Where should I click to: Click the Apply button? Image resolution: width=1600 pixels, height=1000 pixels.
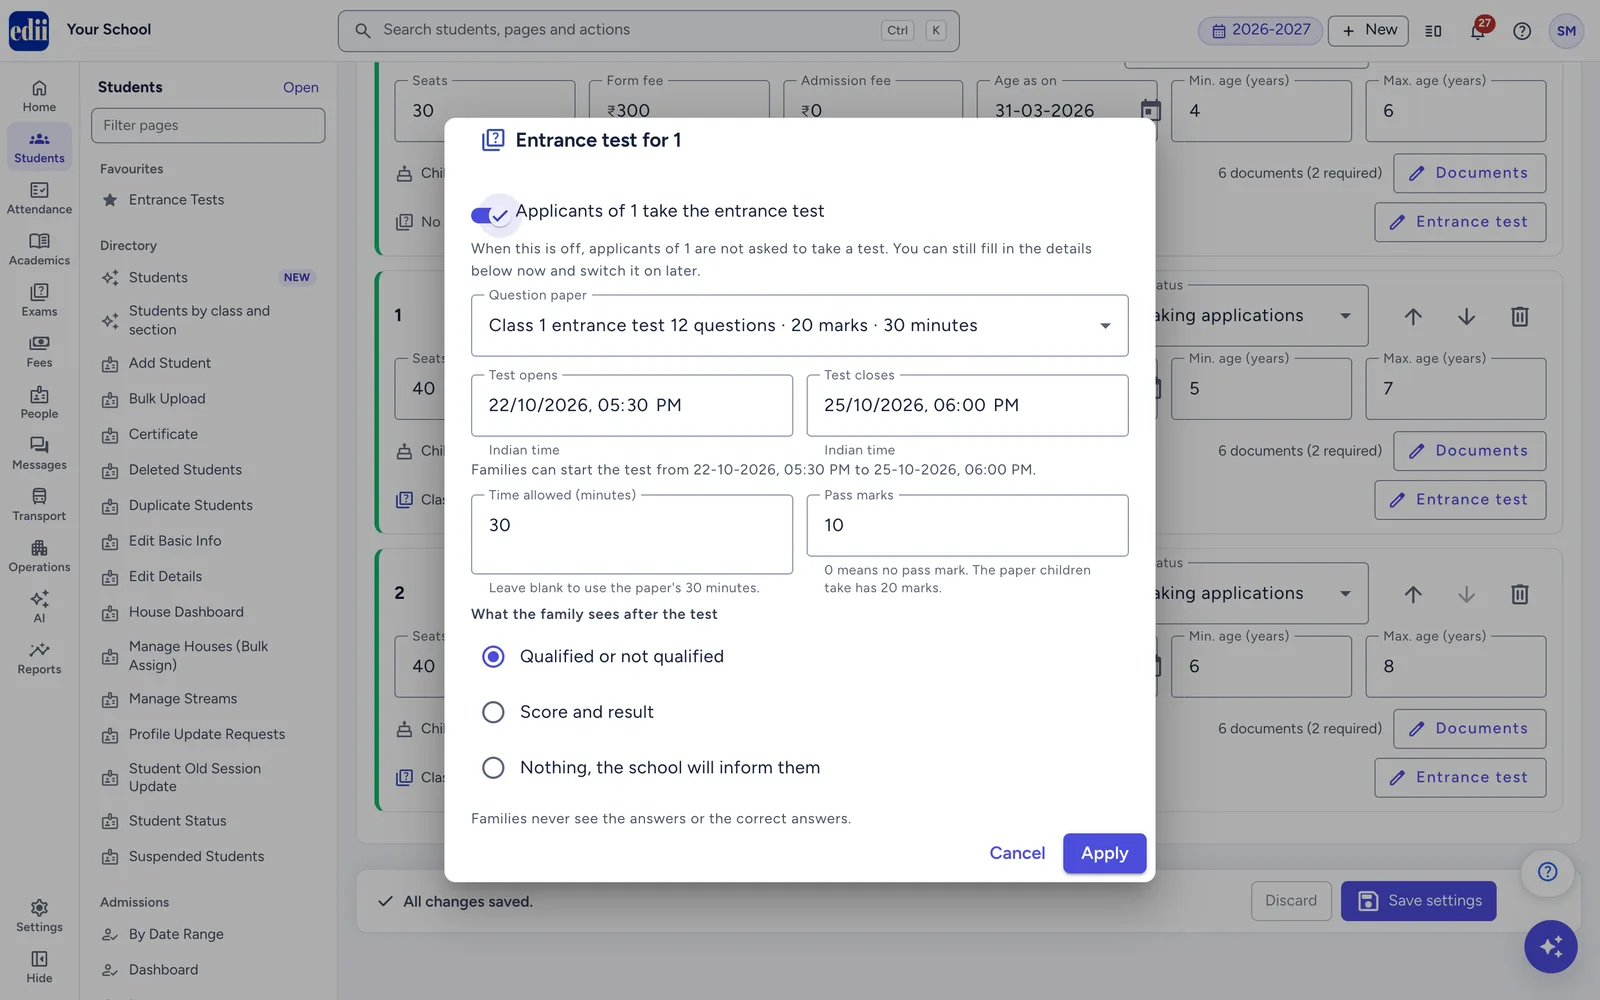tap(1104, 853)
